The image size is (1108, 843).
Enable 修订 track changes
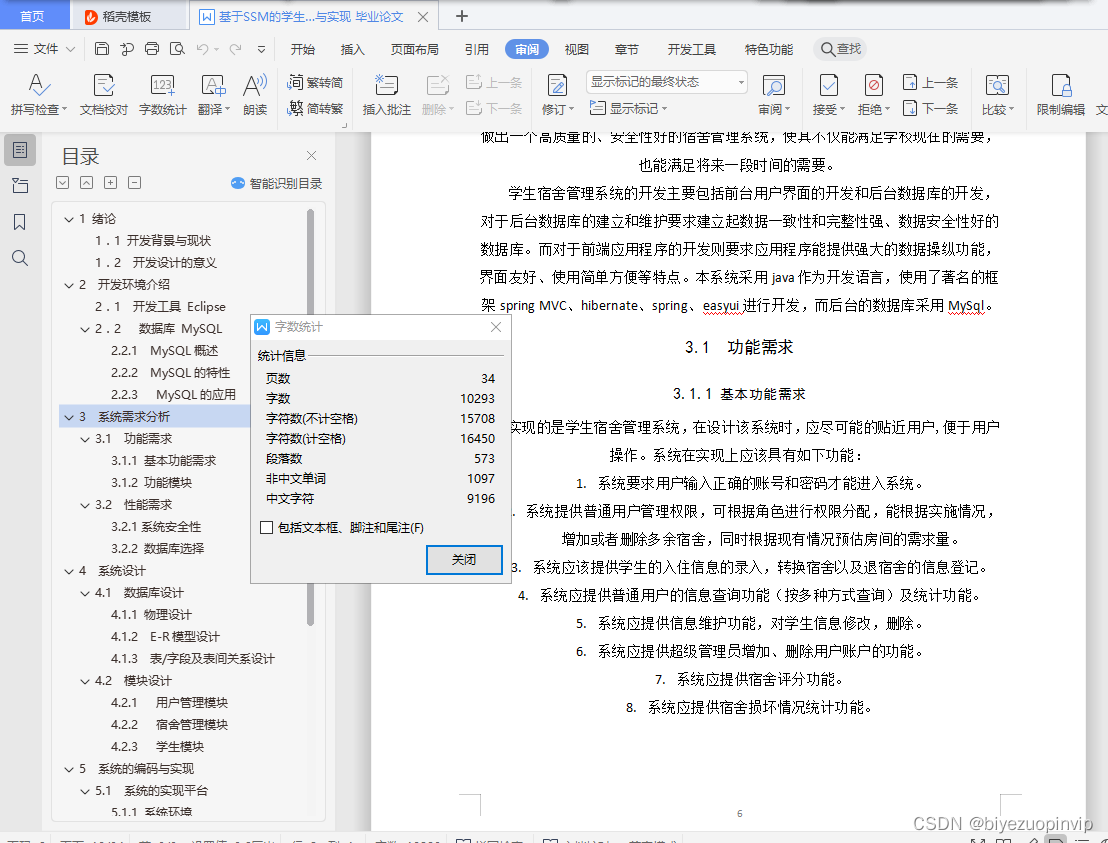coord(556,88)
